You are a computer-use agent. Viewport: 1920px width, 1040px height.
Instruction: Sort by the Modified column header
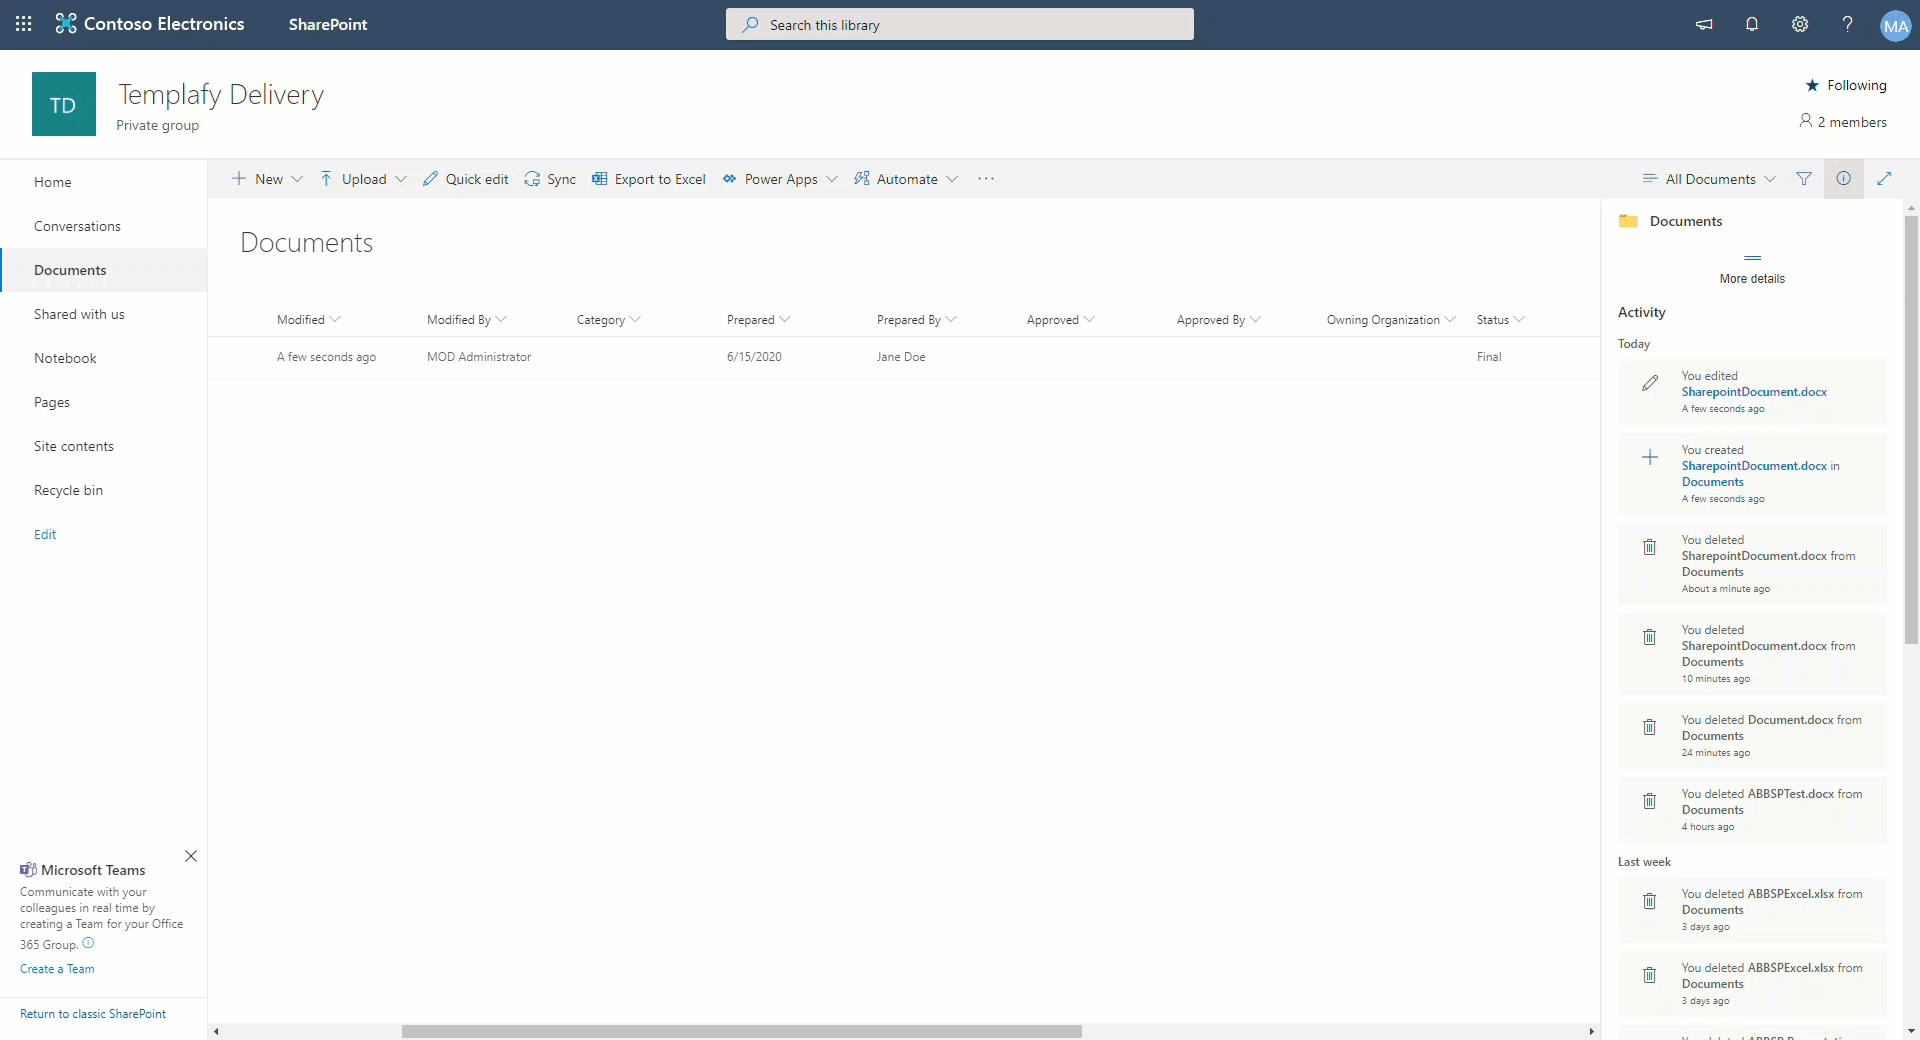point(308,320)
